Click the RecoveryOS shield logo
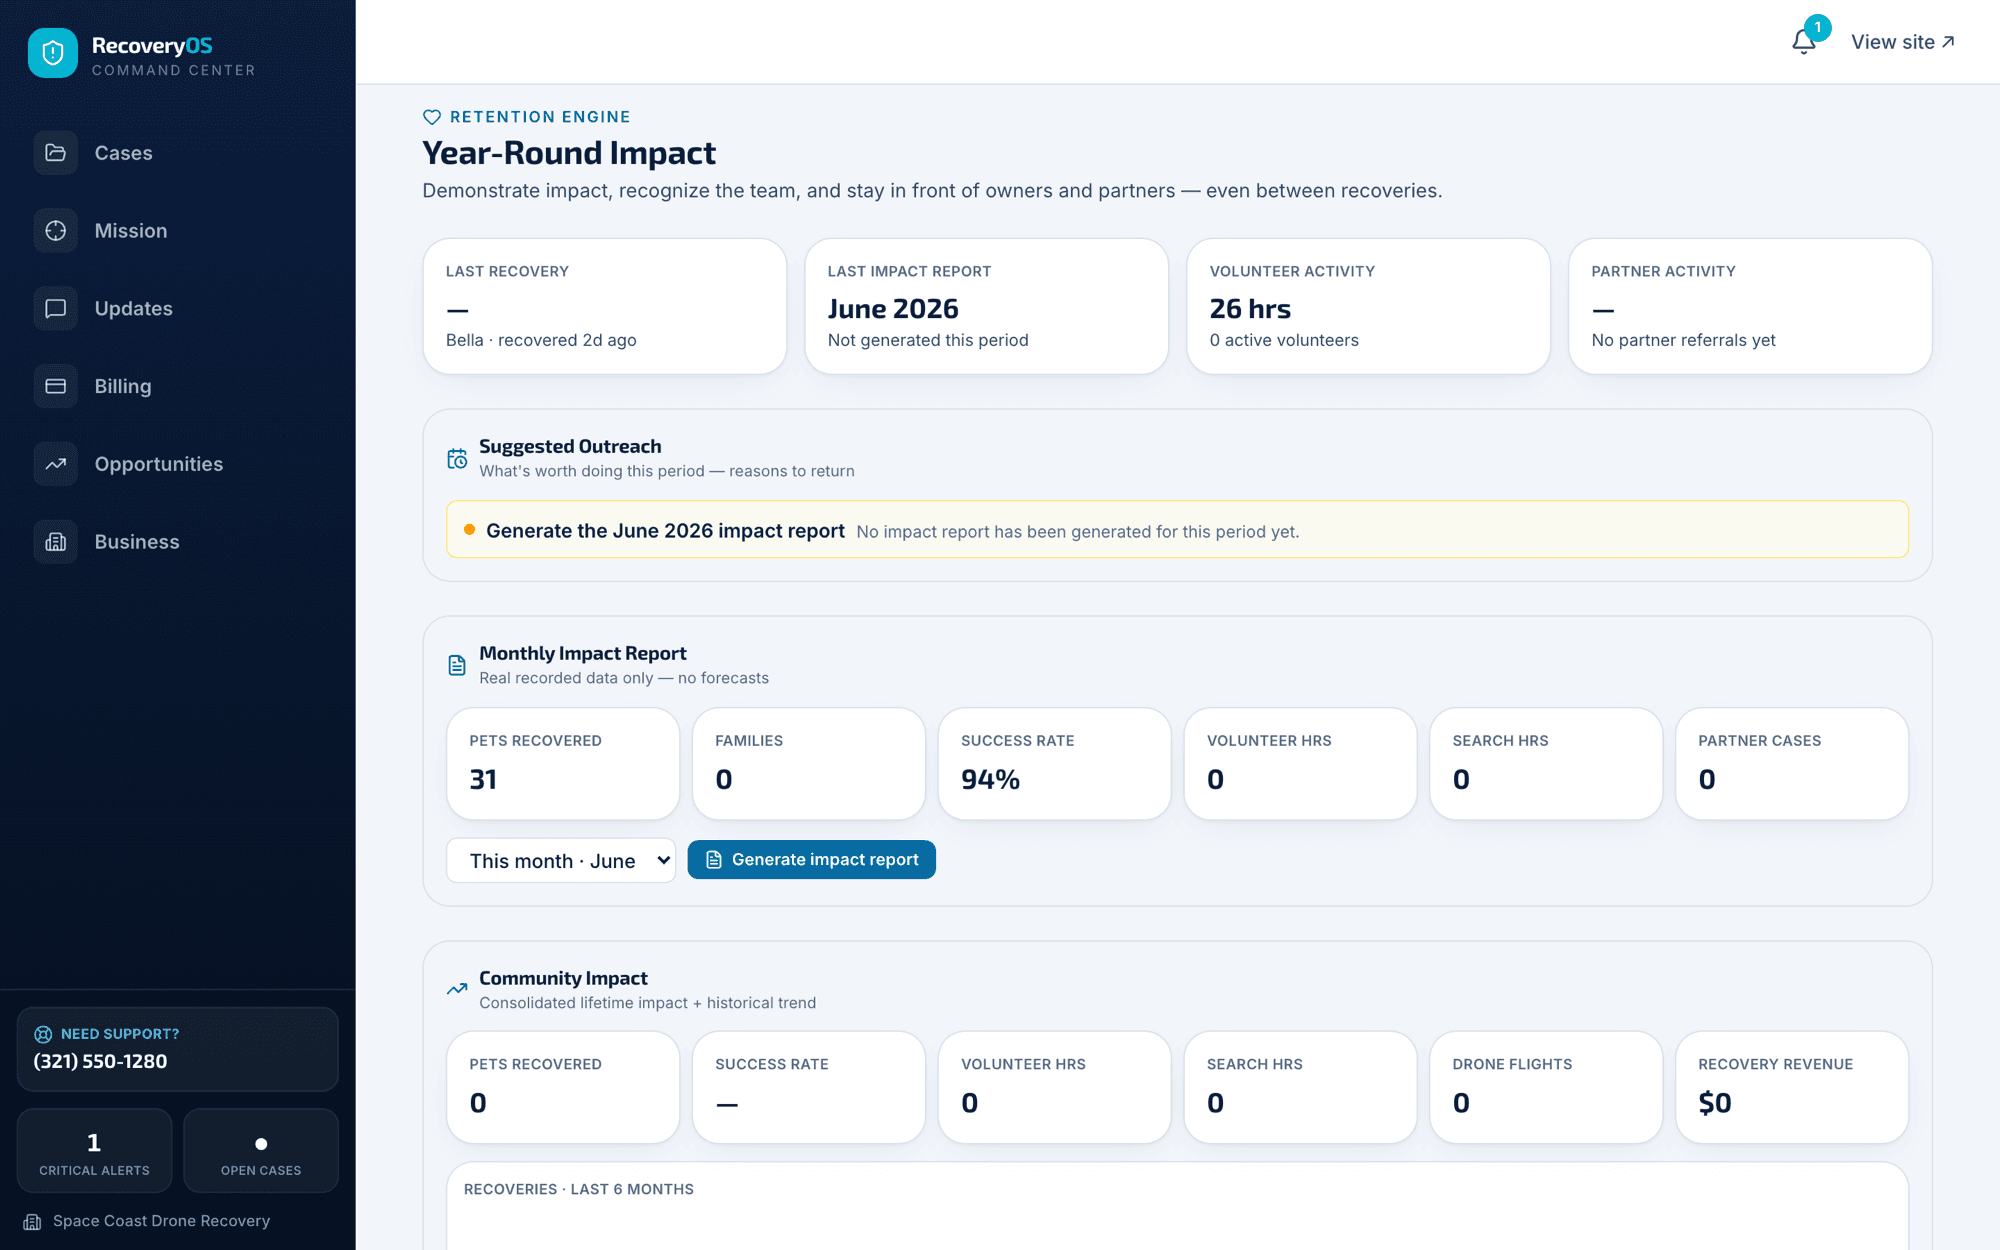The width and height of the screenshot is (2000, 1250). click(x=53, y=53)
